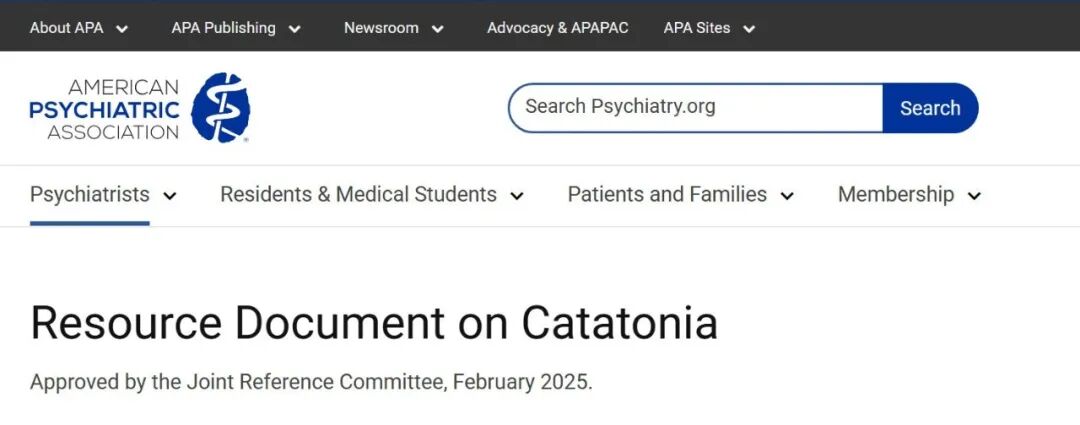Open the Membership menu

(895, 194)
